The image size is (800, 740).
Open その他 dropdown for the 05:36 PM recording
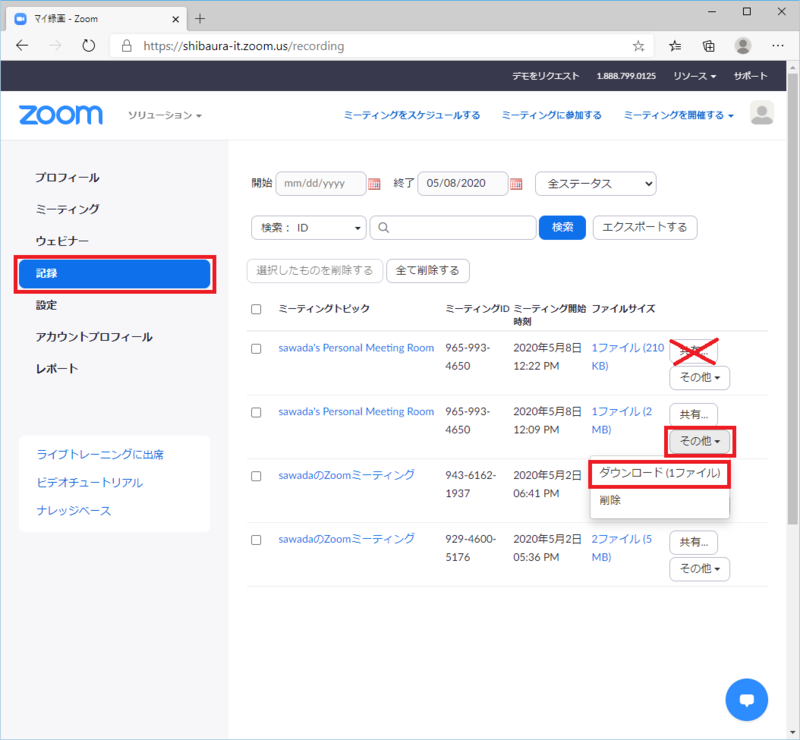coord(699,569)
